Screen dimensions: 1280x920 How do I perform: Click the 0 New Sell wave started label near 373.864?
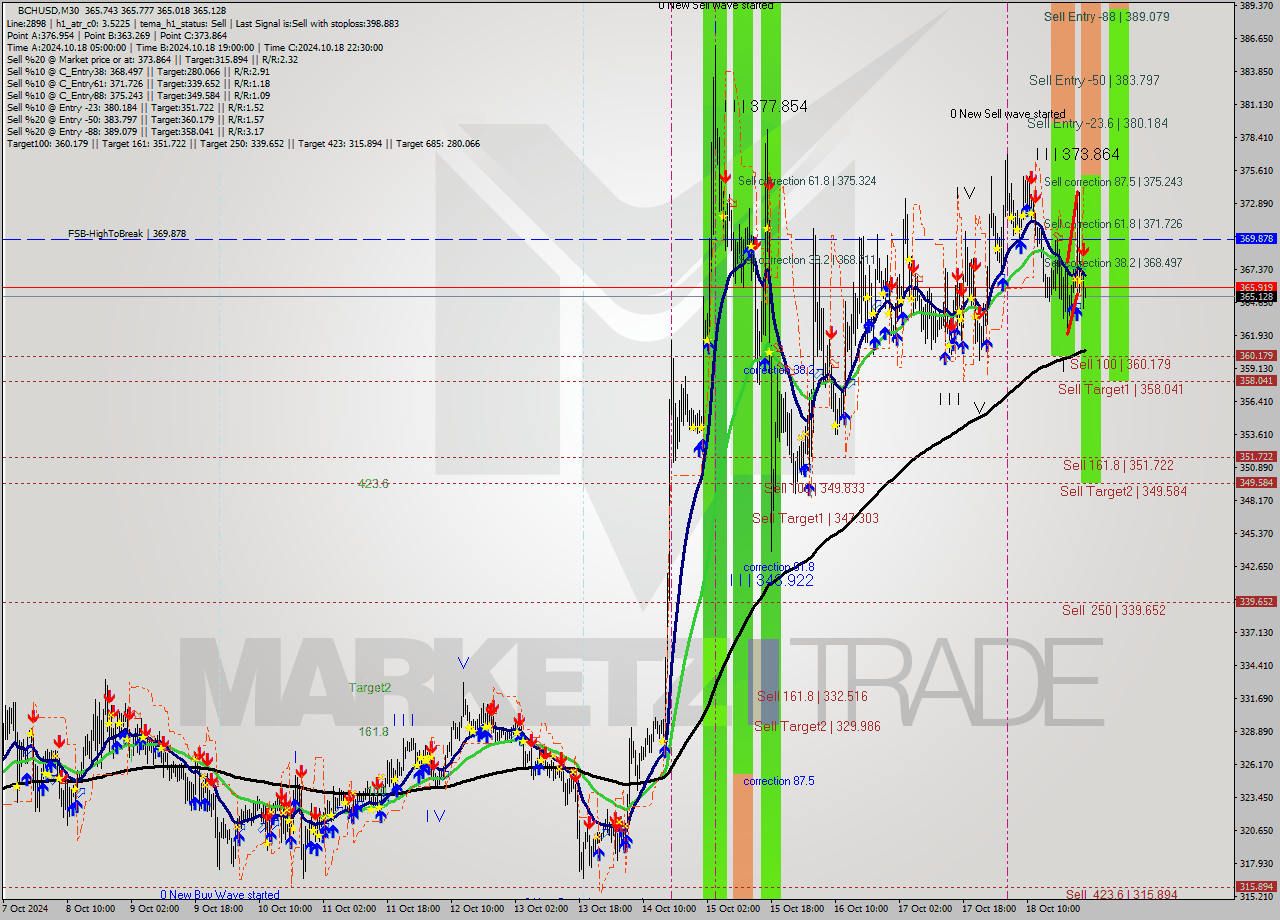click(1007, 114)
